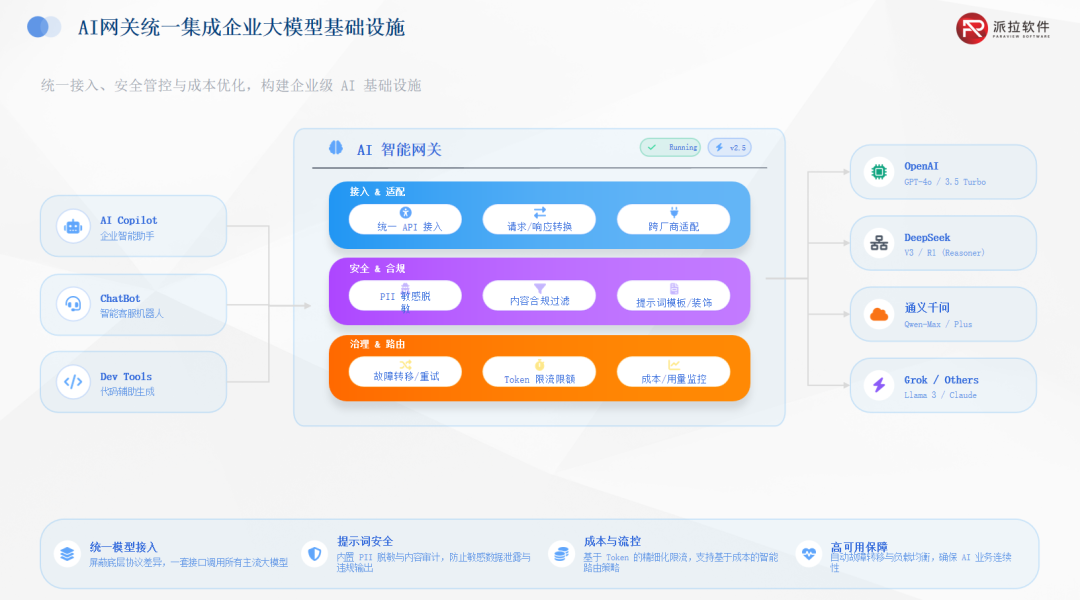This screenshot has width=1080, height=600.
Task: Click the 提示词安全 shield icon
Action: point(314,554)
